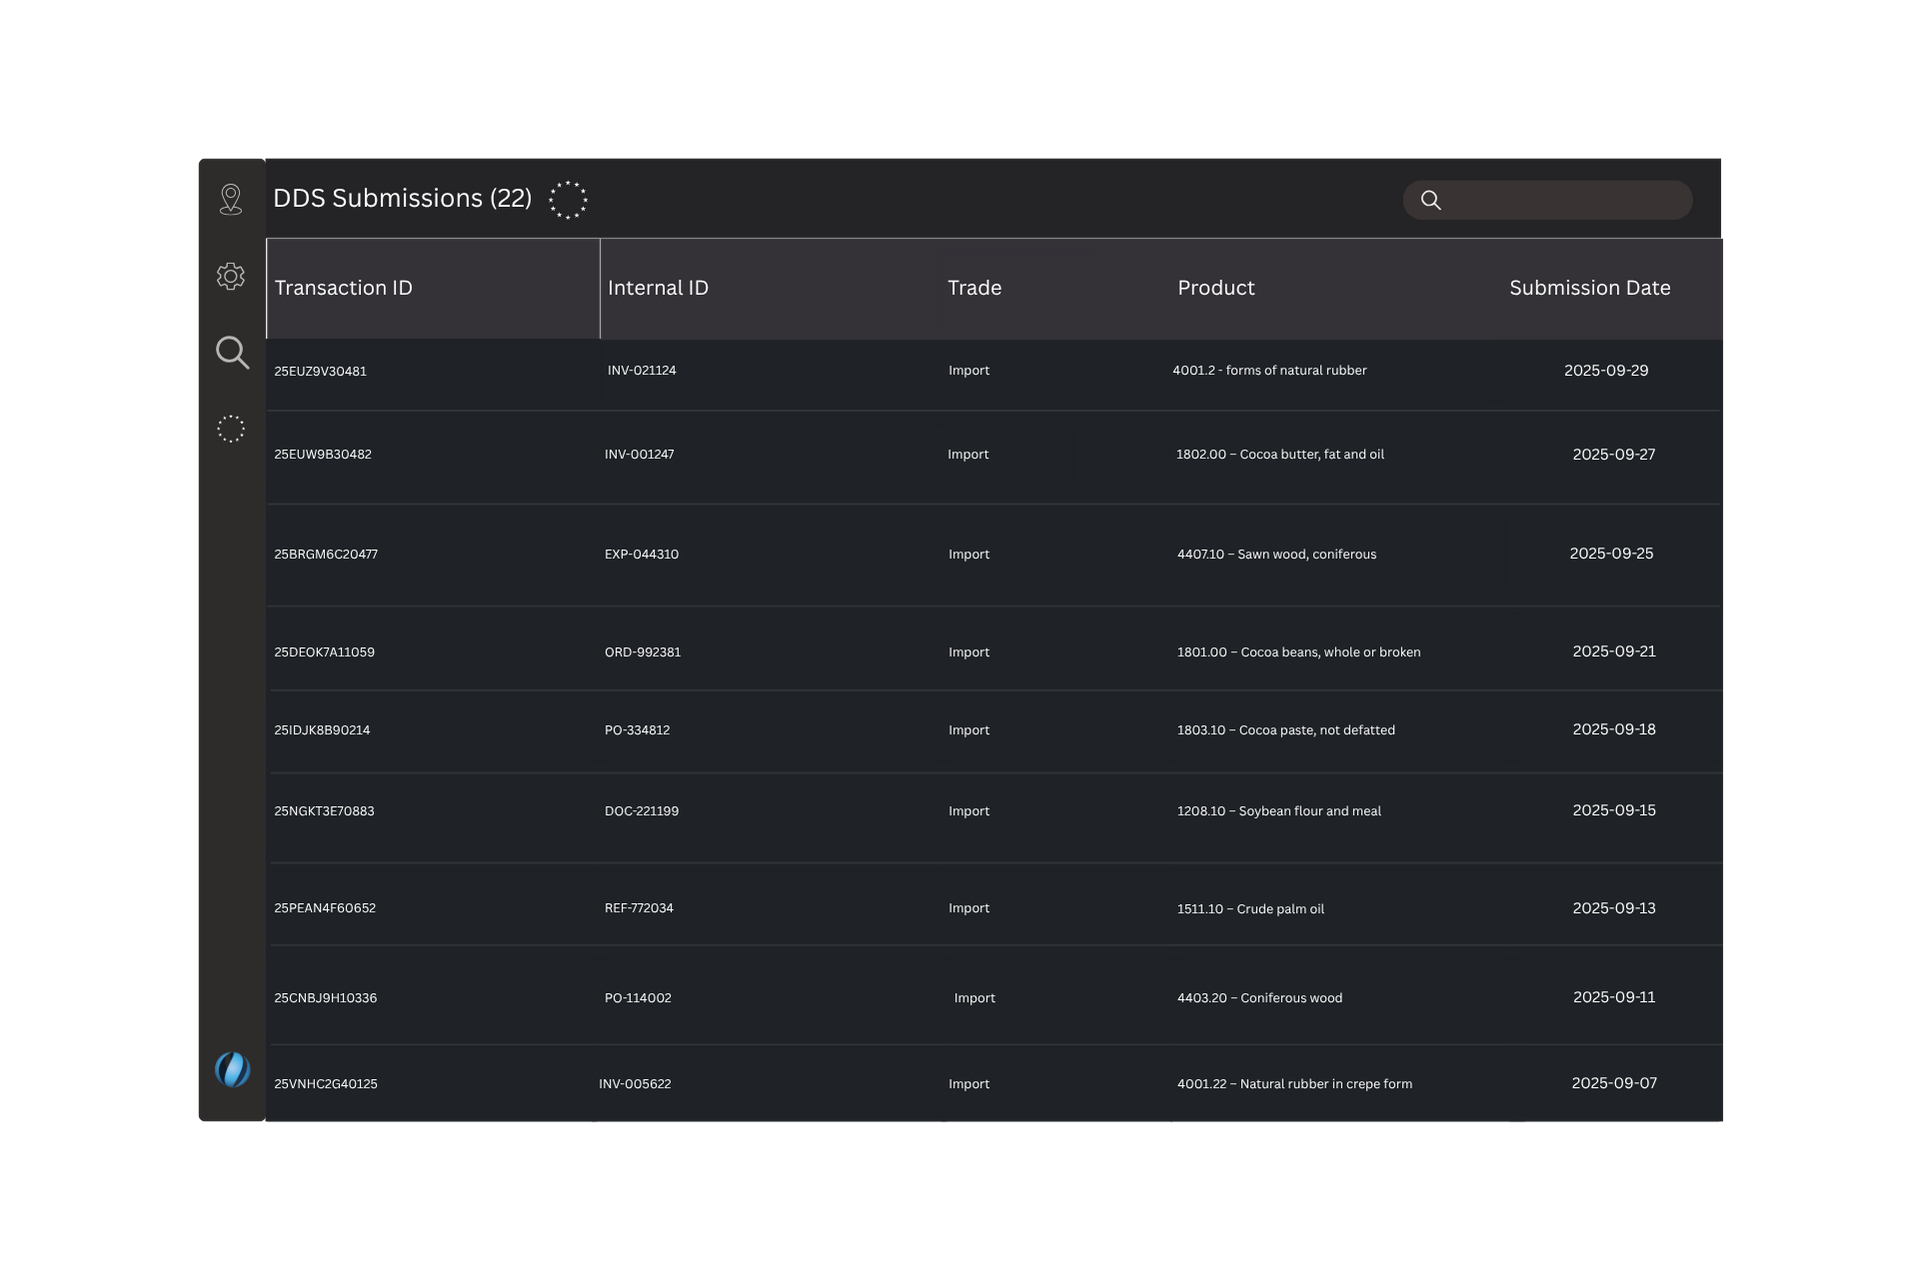
Task: Open settings via the sidebar gear icon
Action: click(231, 276)
